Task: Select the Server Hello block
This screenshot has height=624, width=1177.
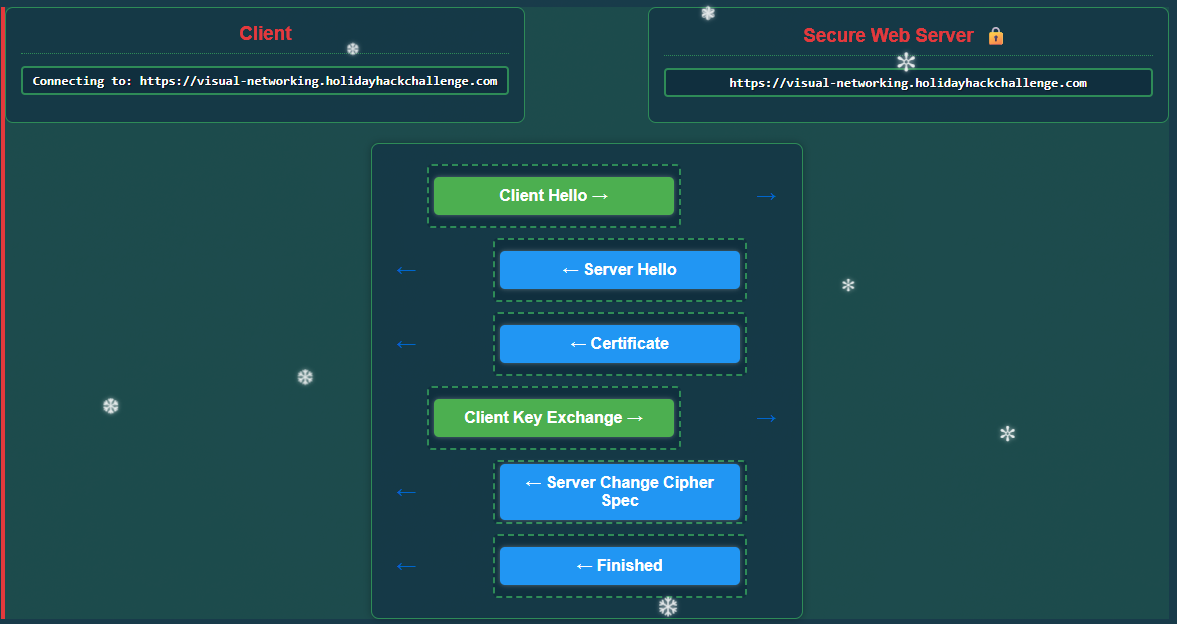Action: tap(620, 270)
